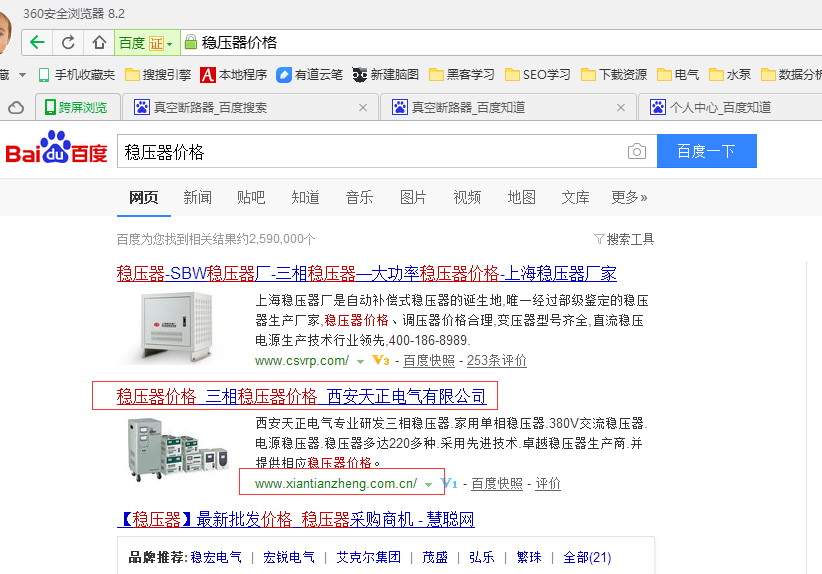Select brand 艾克尔集团

(368, 557)
